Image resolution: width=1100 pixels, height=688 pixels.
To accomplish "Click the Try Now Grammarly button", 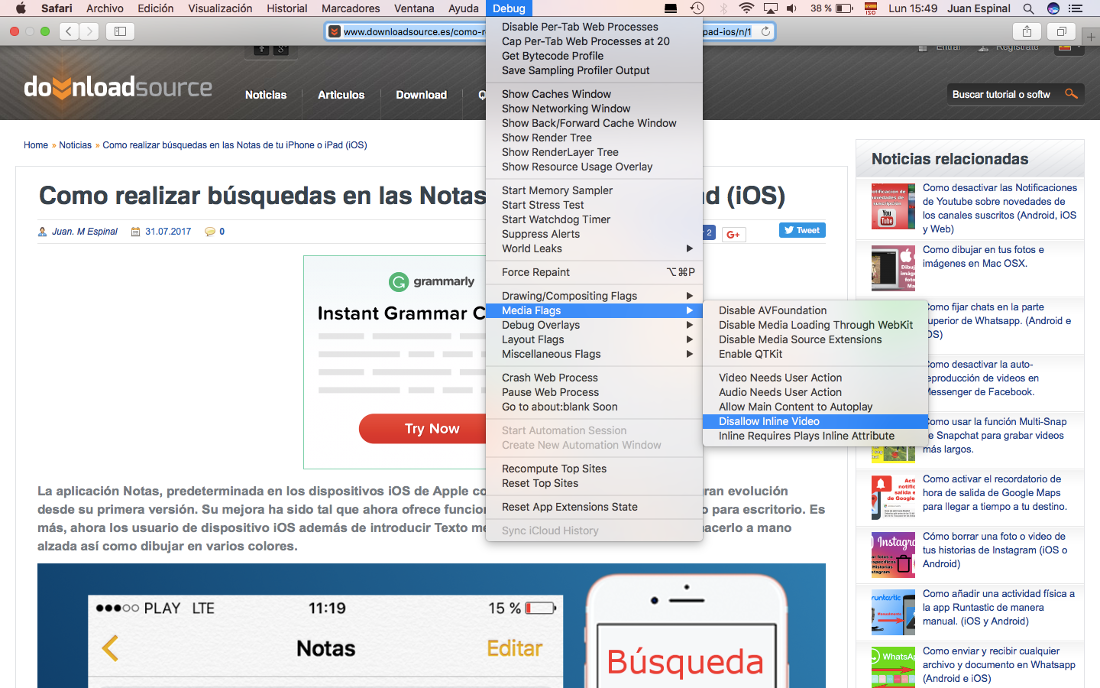I will (x=422, y=429).
